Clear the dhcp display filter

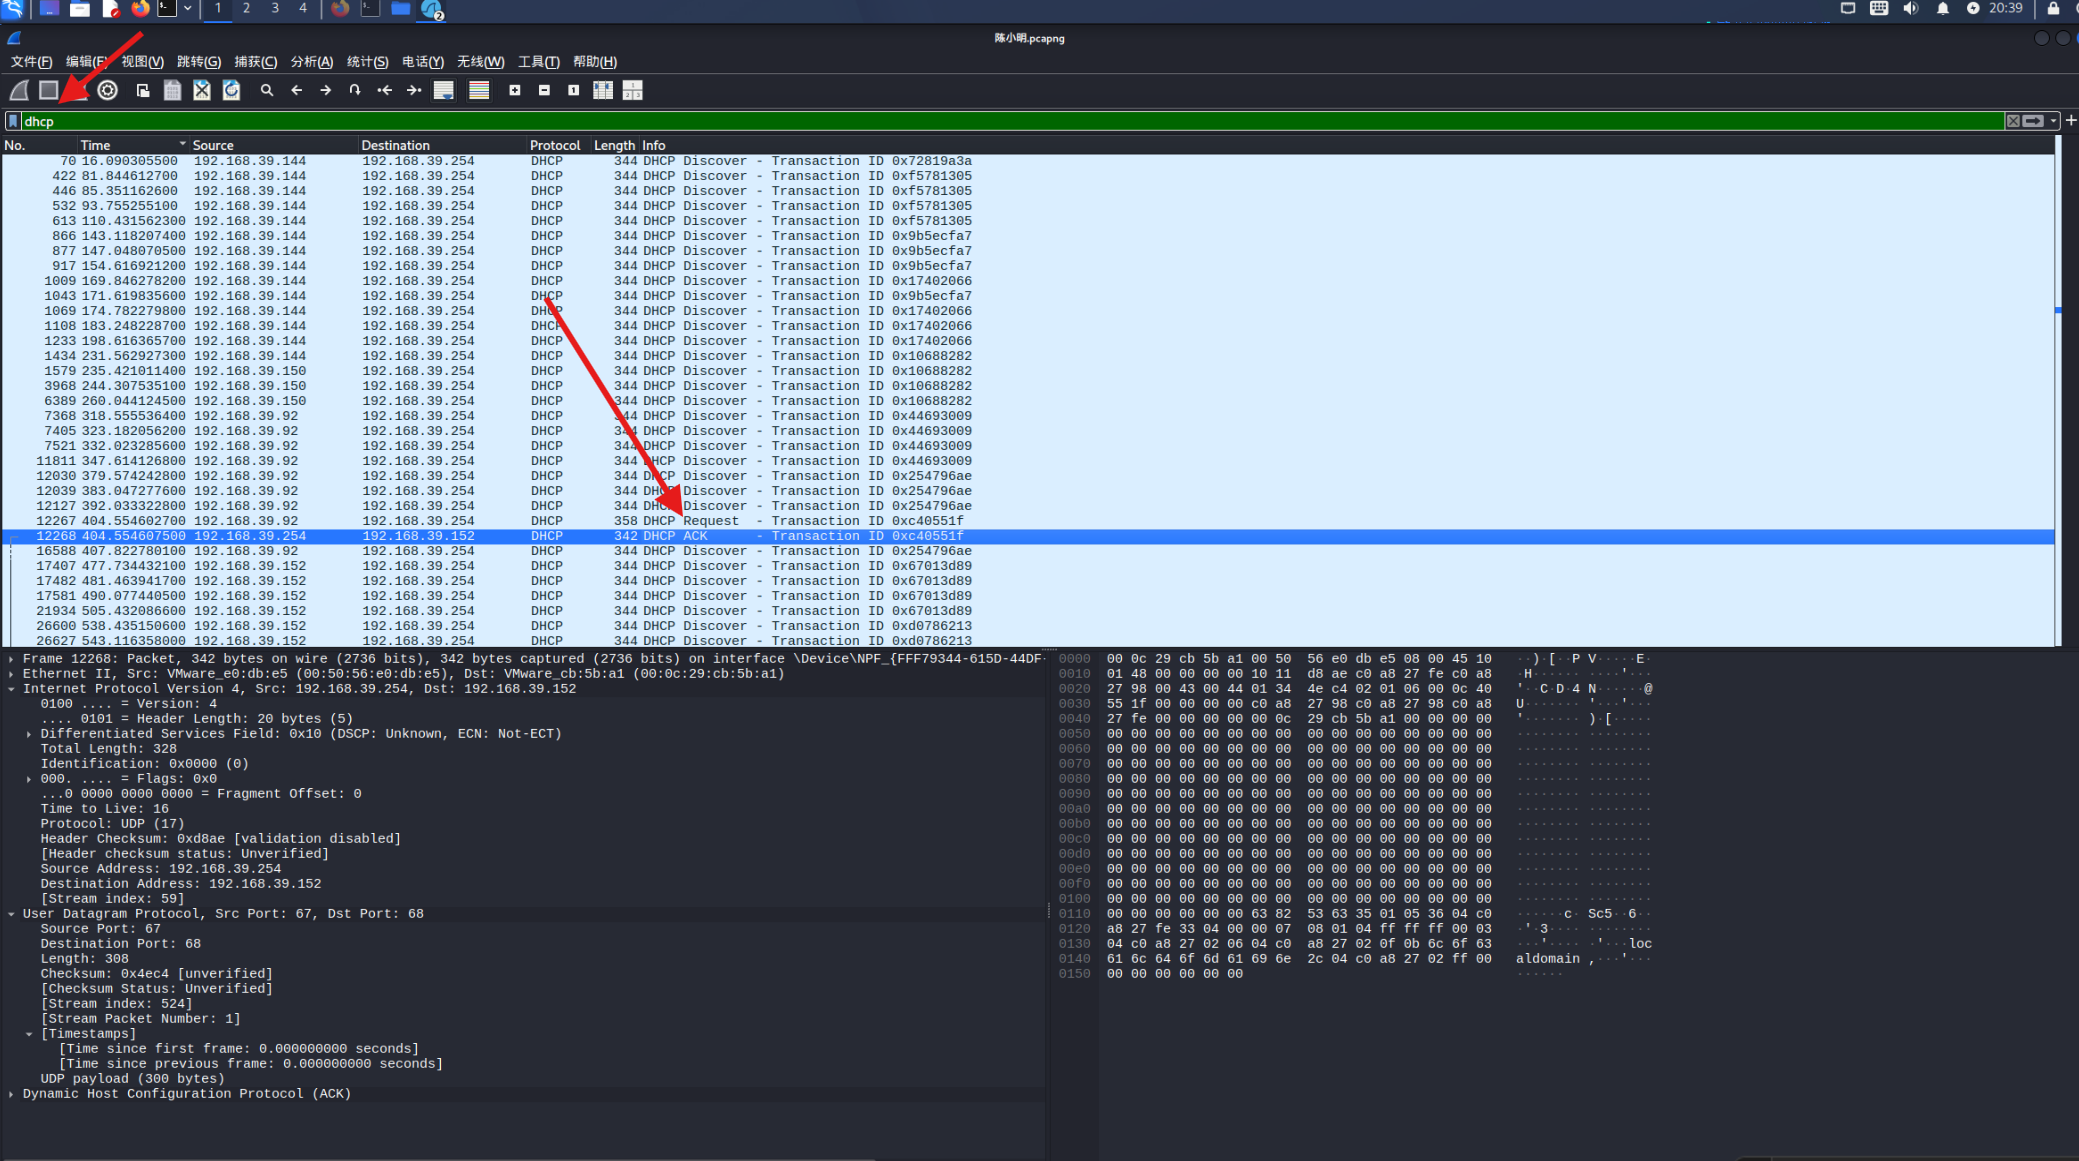[2013, 121]
